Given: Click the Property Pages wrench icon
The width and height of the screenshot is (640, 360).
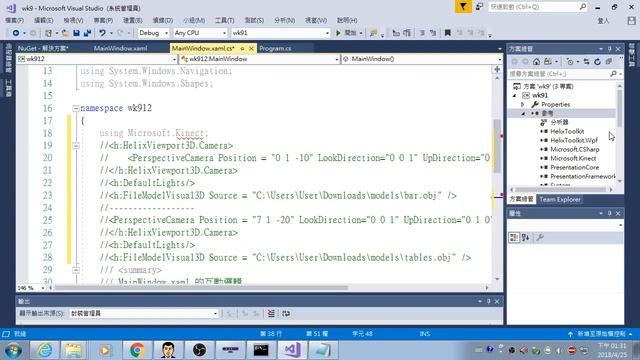Looking at the screenshot, I should point(540,237).
